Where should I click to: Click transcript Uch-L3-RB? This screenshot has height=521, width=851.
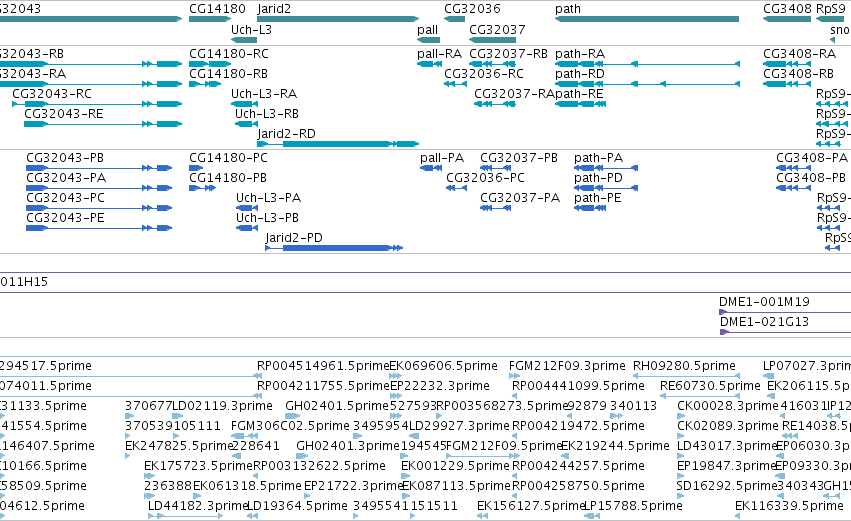[266, 114]
